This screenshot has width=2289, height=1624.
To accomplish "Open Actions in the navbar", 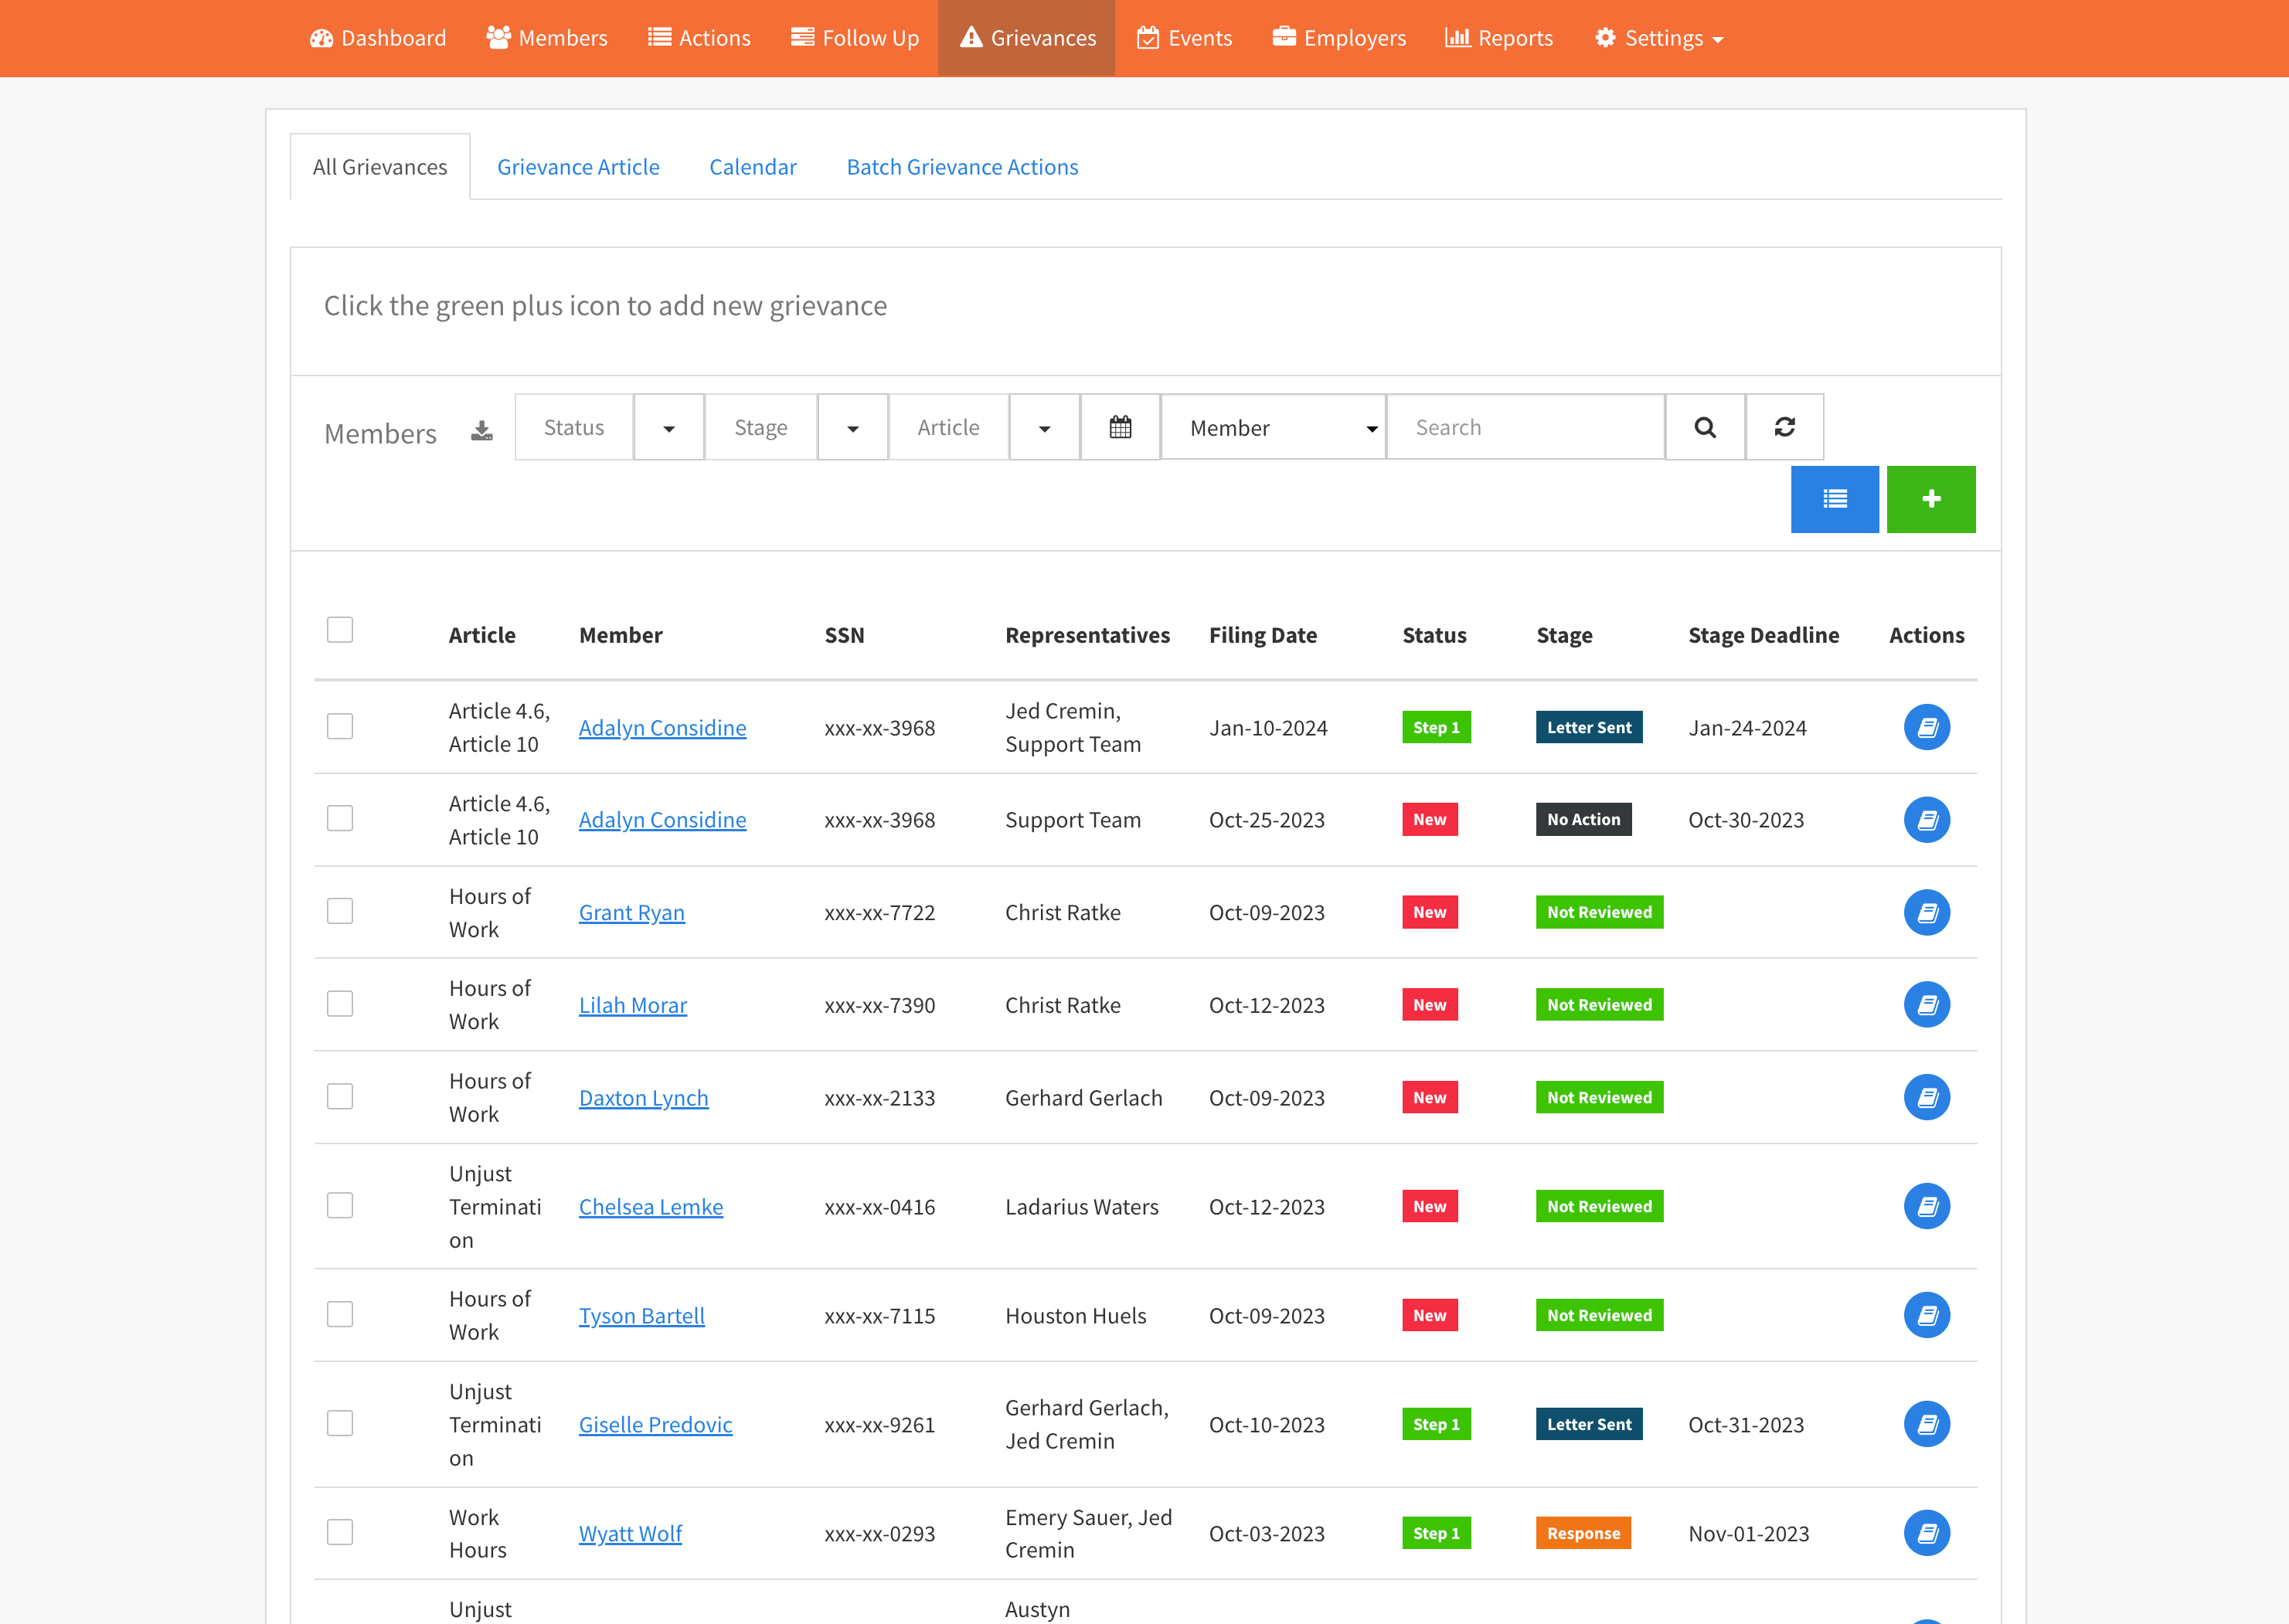I will click(699, 38).
